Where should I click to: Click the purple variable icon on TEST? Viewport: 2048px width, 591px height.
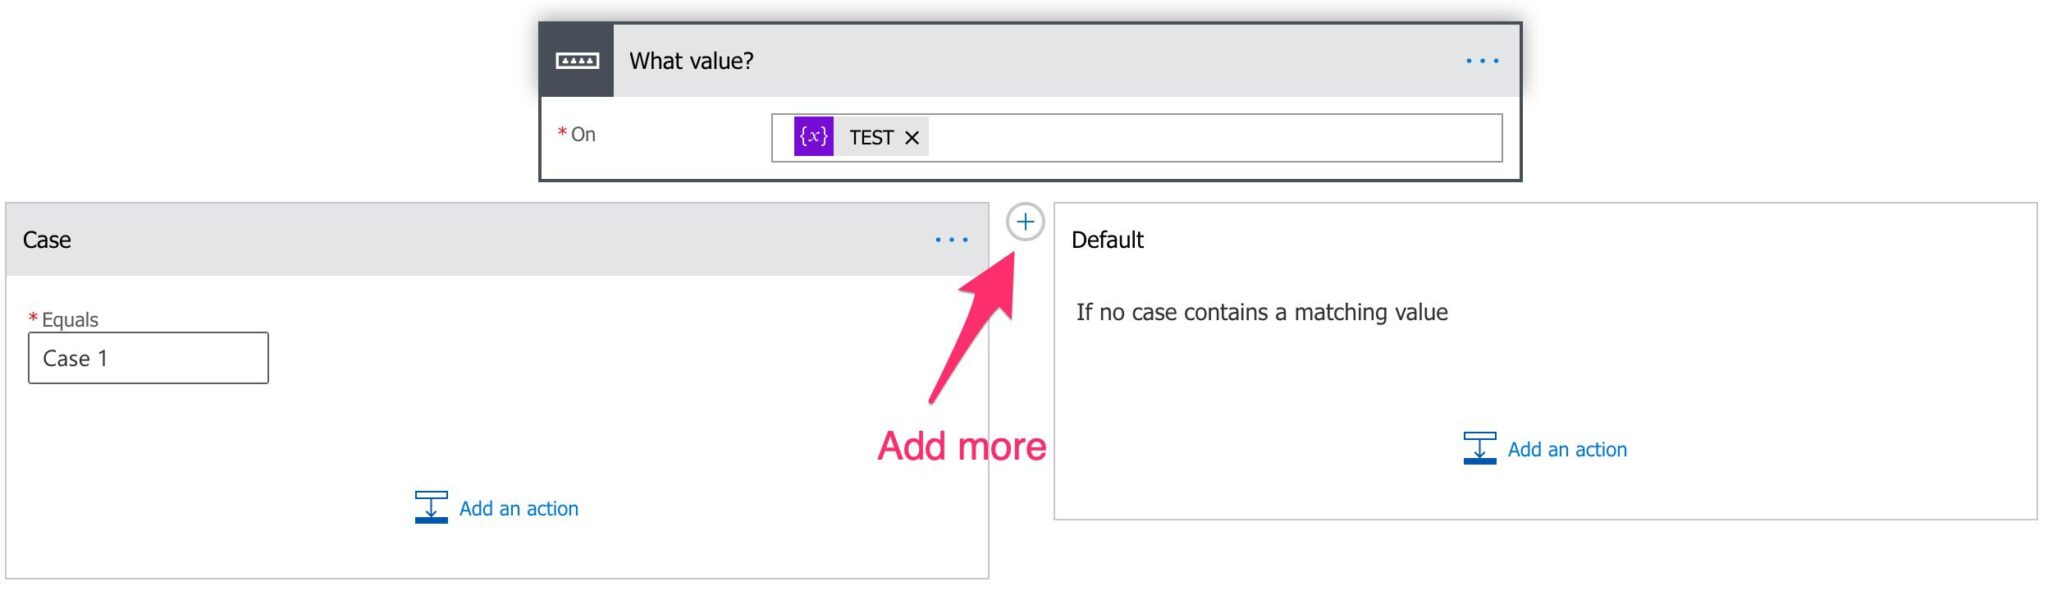pos(813,137)
